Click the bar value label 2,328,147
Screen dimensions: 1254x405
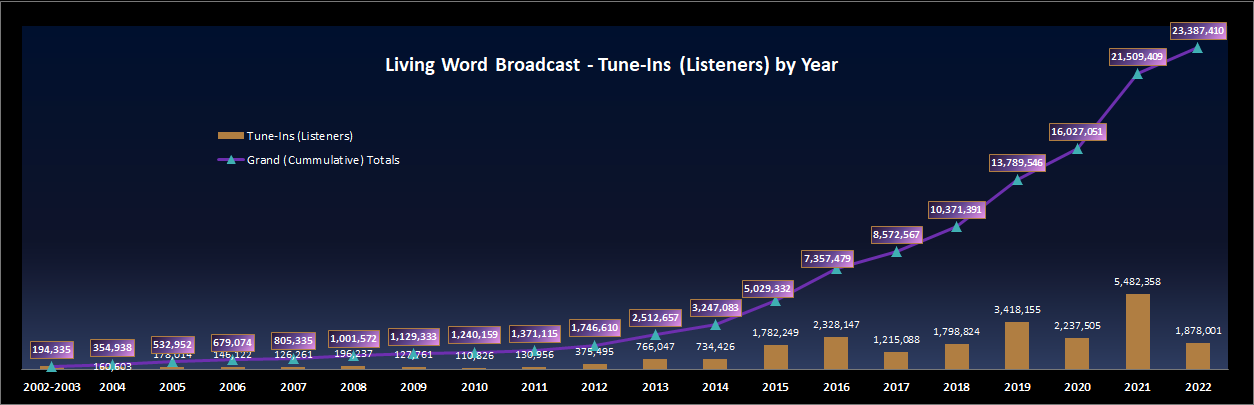click(x=837, y=325)
